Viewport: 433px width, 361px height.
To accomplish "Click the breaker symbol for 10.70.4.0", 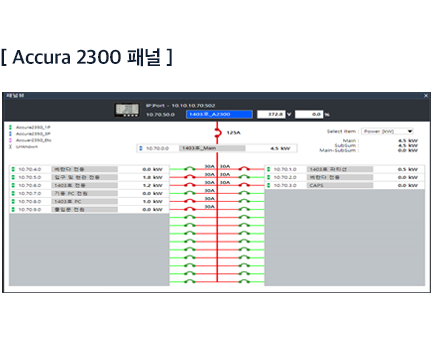I will coord(190,169).
